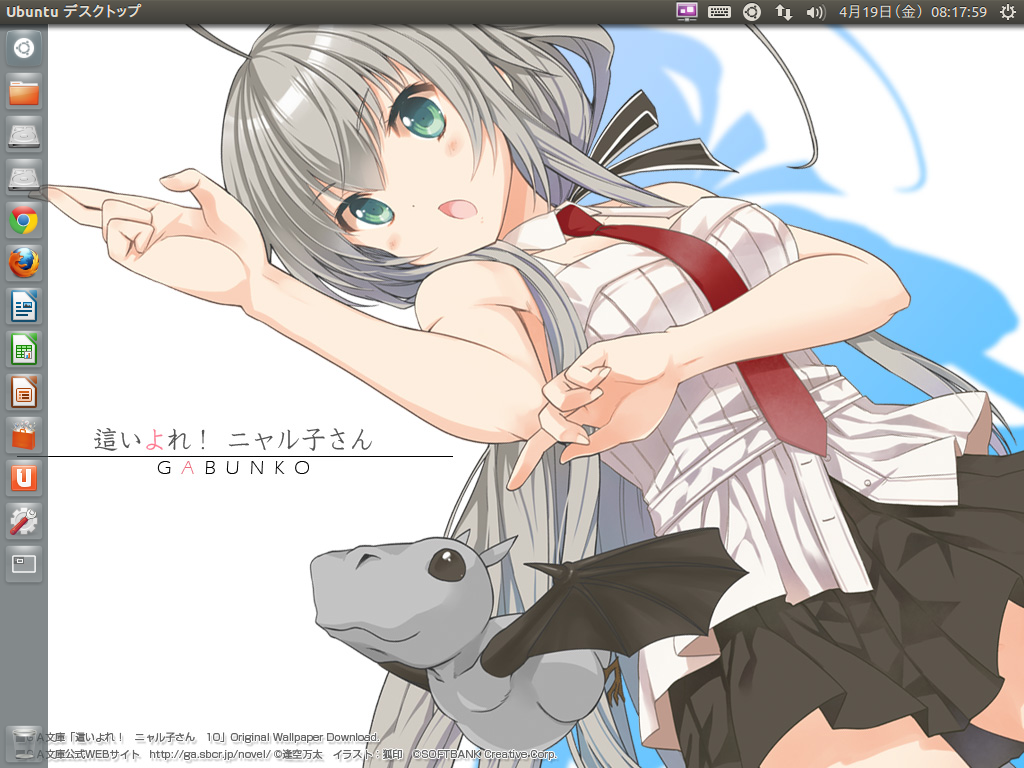Image resolution: width=1024 pixels, height=768 pixels.
Task: Open LibreOffice Writer
Action: coord(24,307)
